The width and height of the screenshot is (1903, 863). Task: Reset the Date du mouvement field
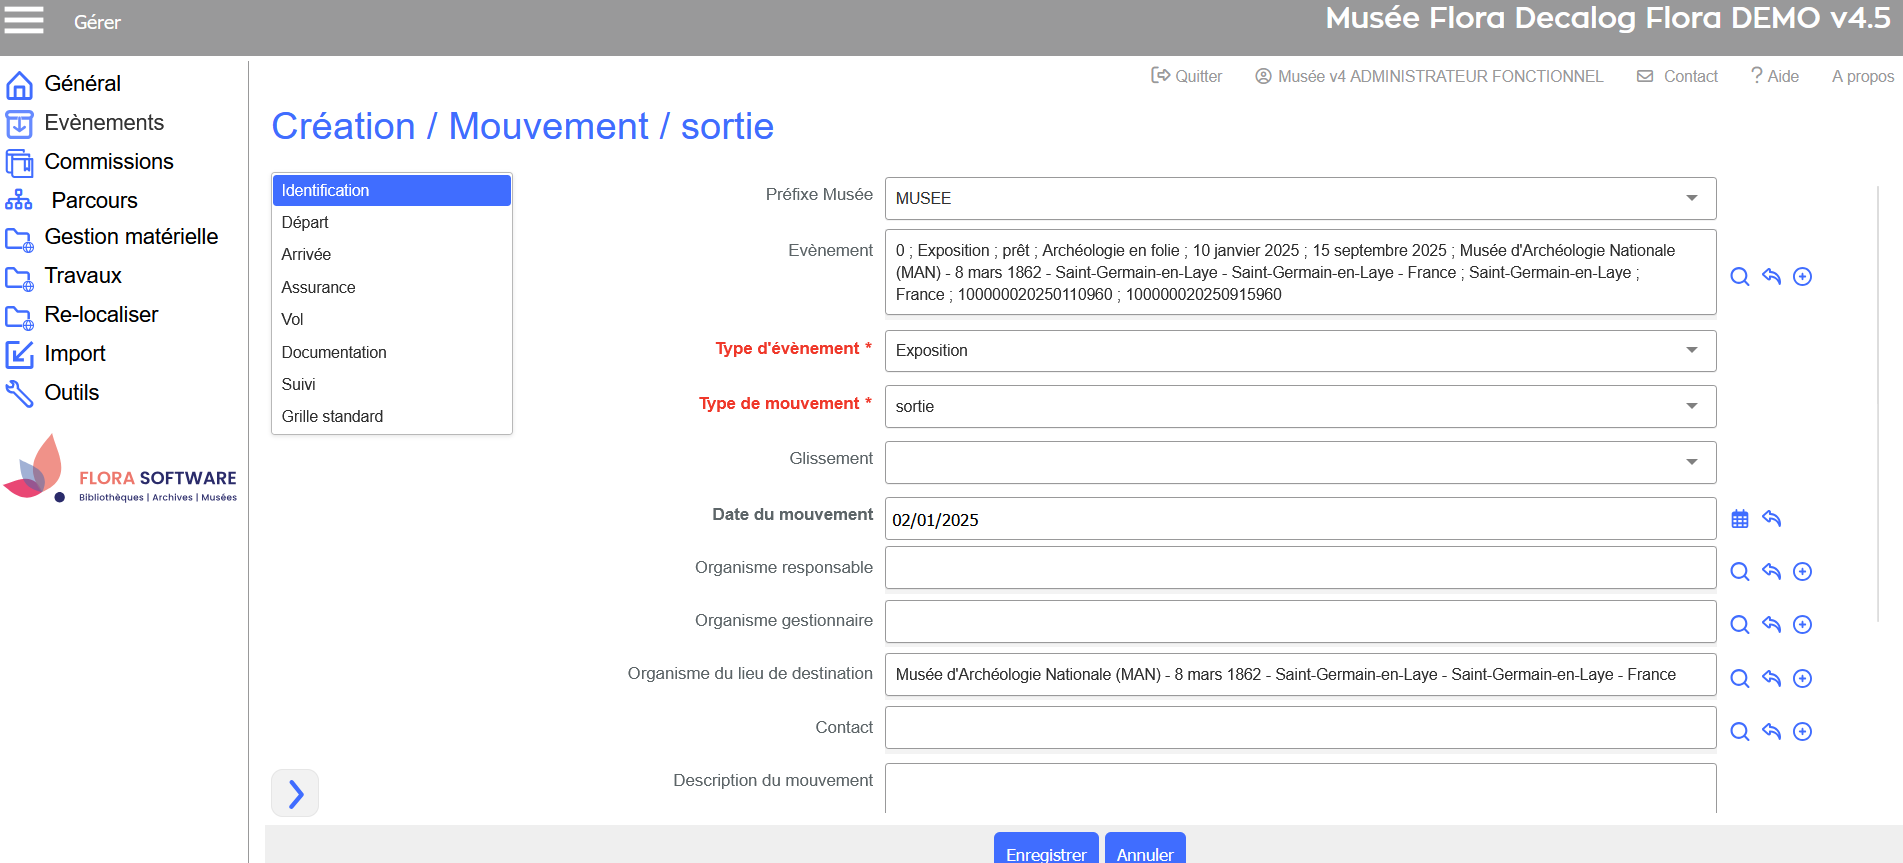[x=1771, y=519]
